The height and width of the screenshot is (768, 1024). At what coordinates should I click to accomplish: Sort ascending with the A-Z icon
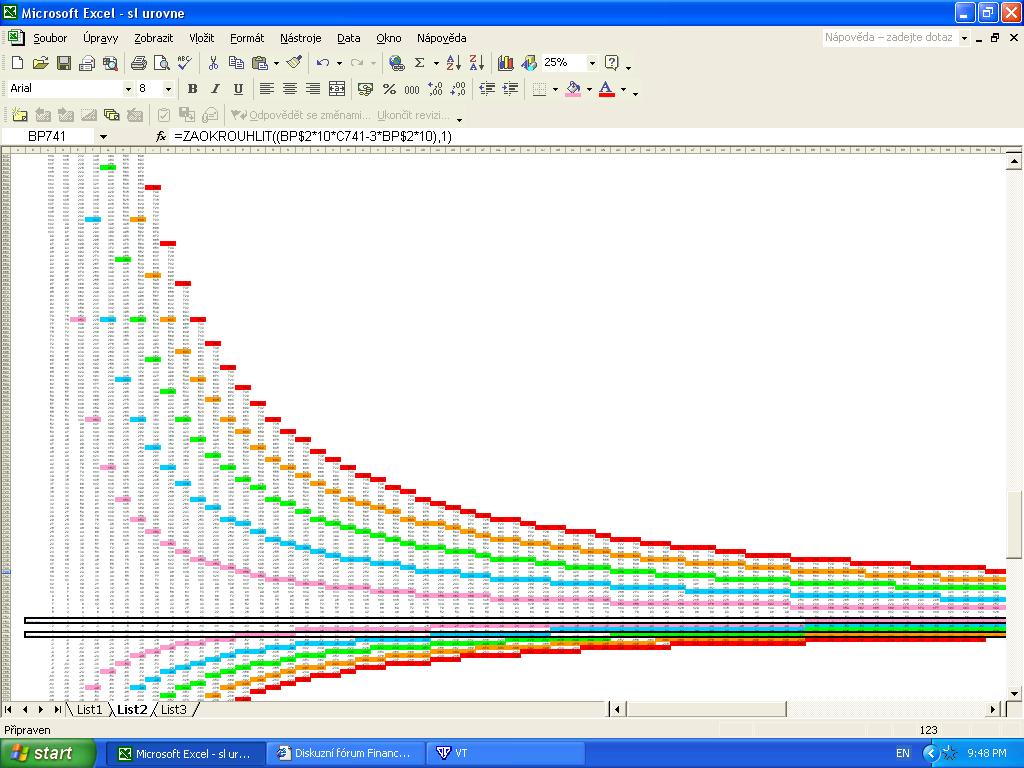tap(453, 63)
